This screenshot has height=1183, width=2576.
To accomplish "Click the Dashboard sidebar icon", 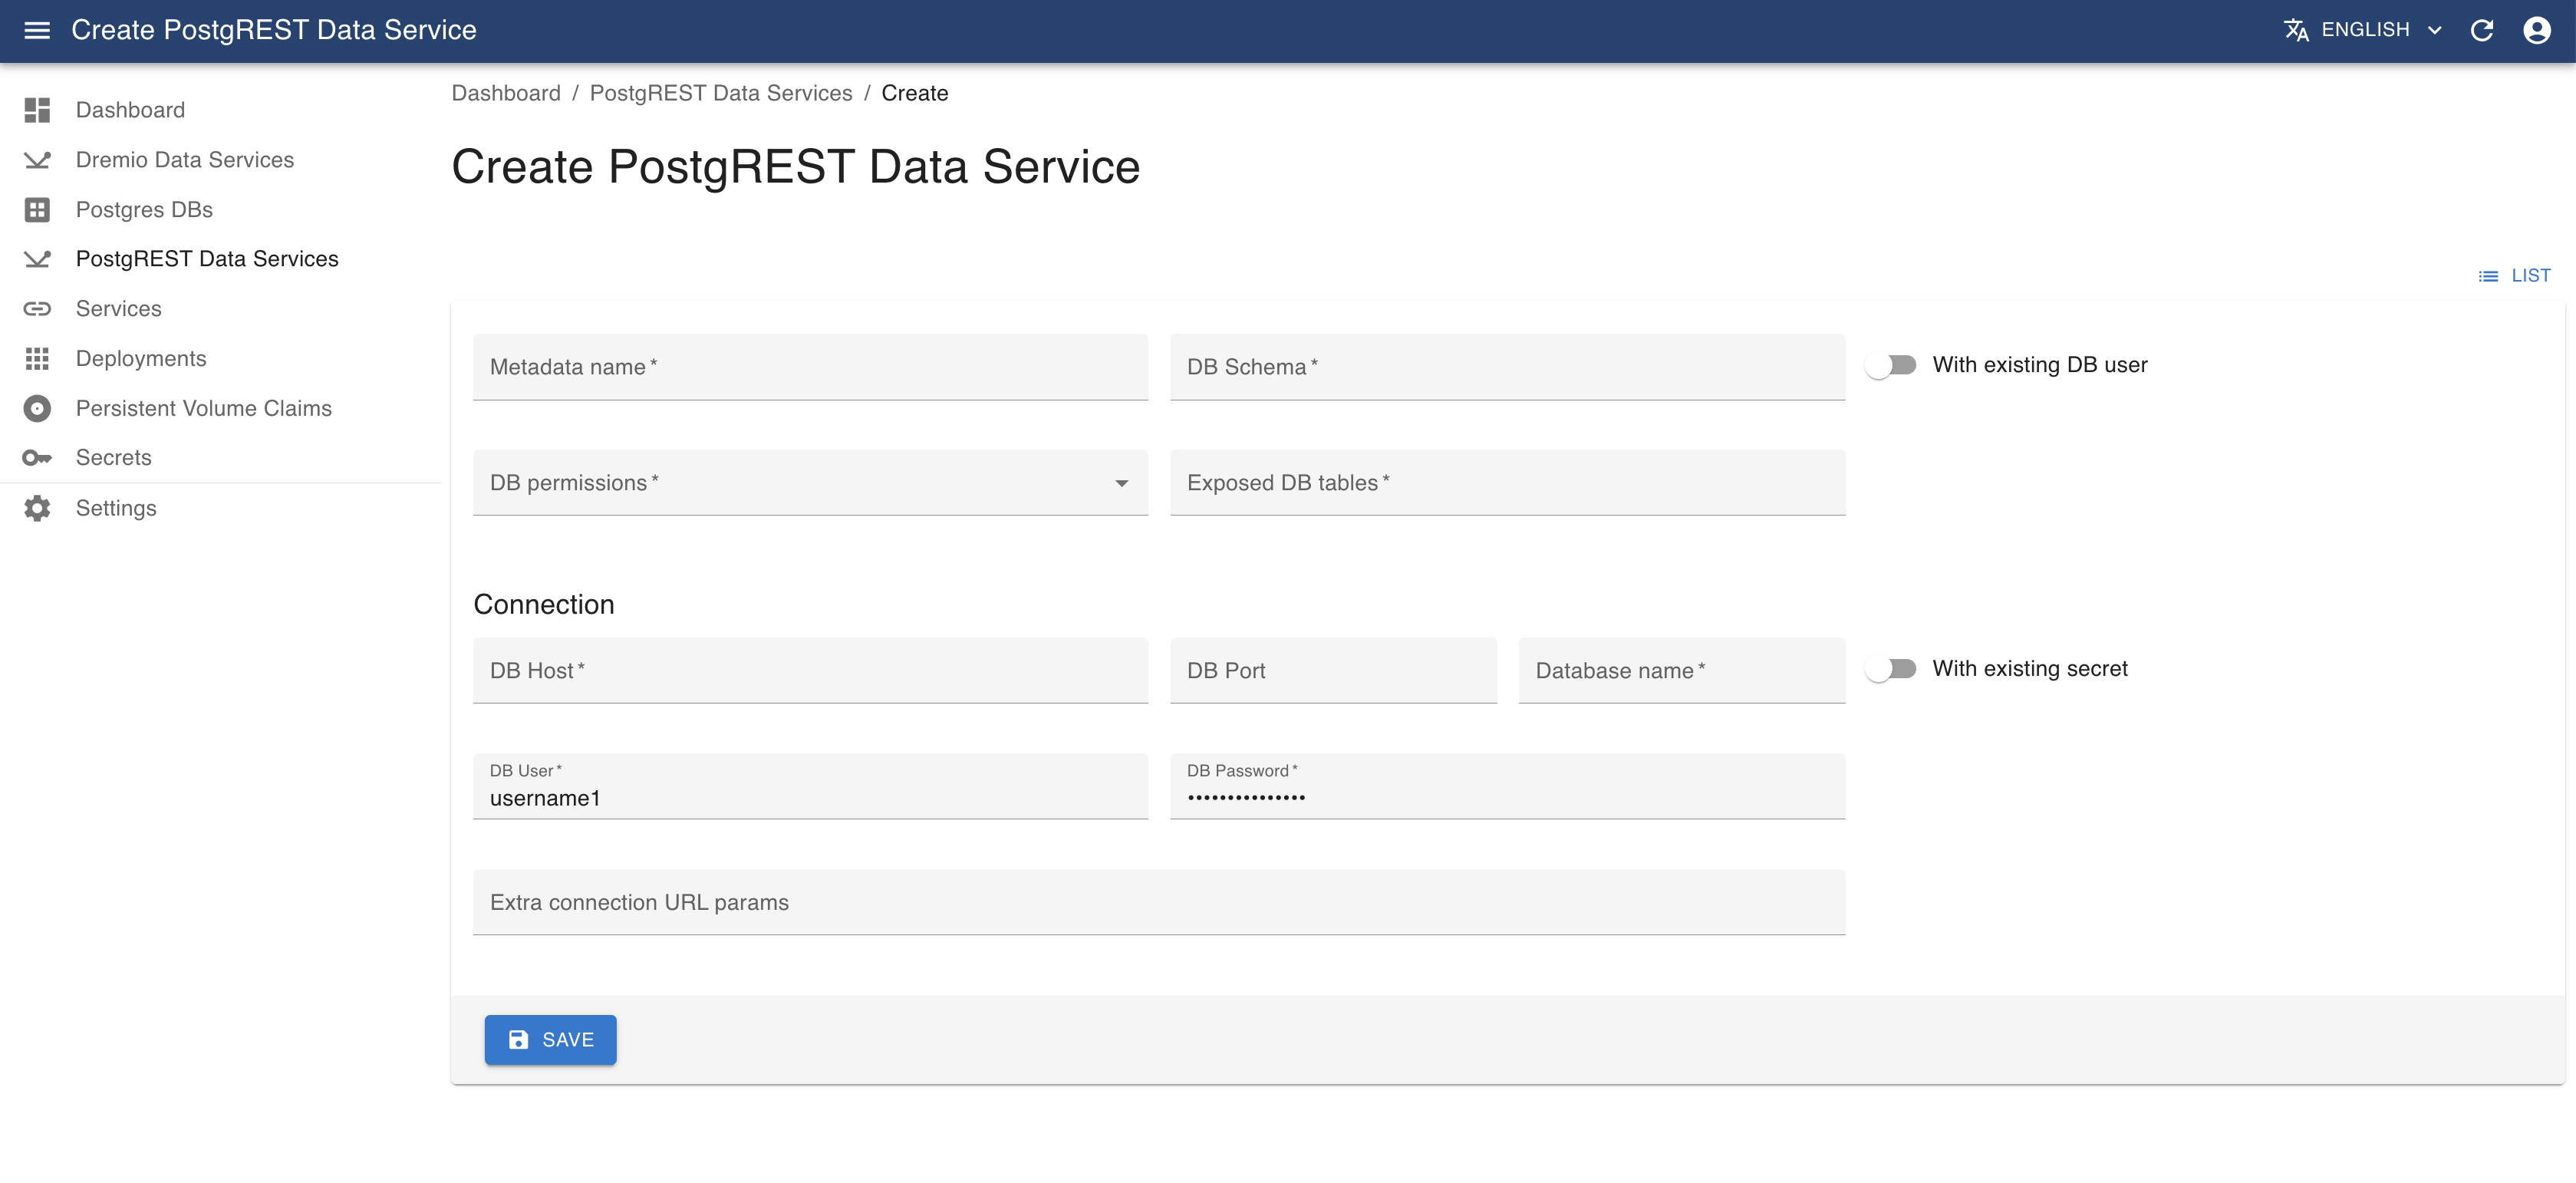I will click(37, 110).
